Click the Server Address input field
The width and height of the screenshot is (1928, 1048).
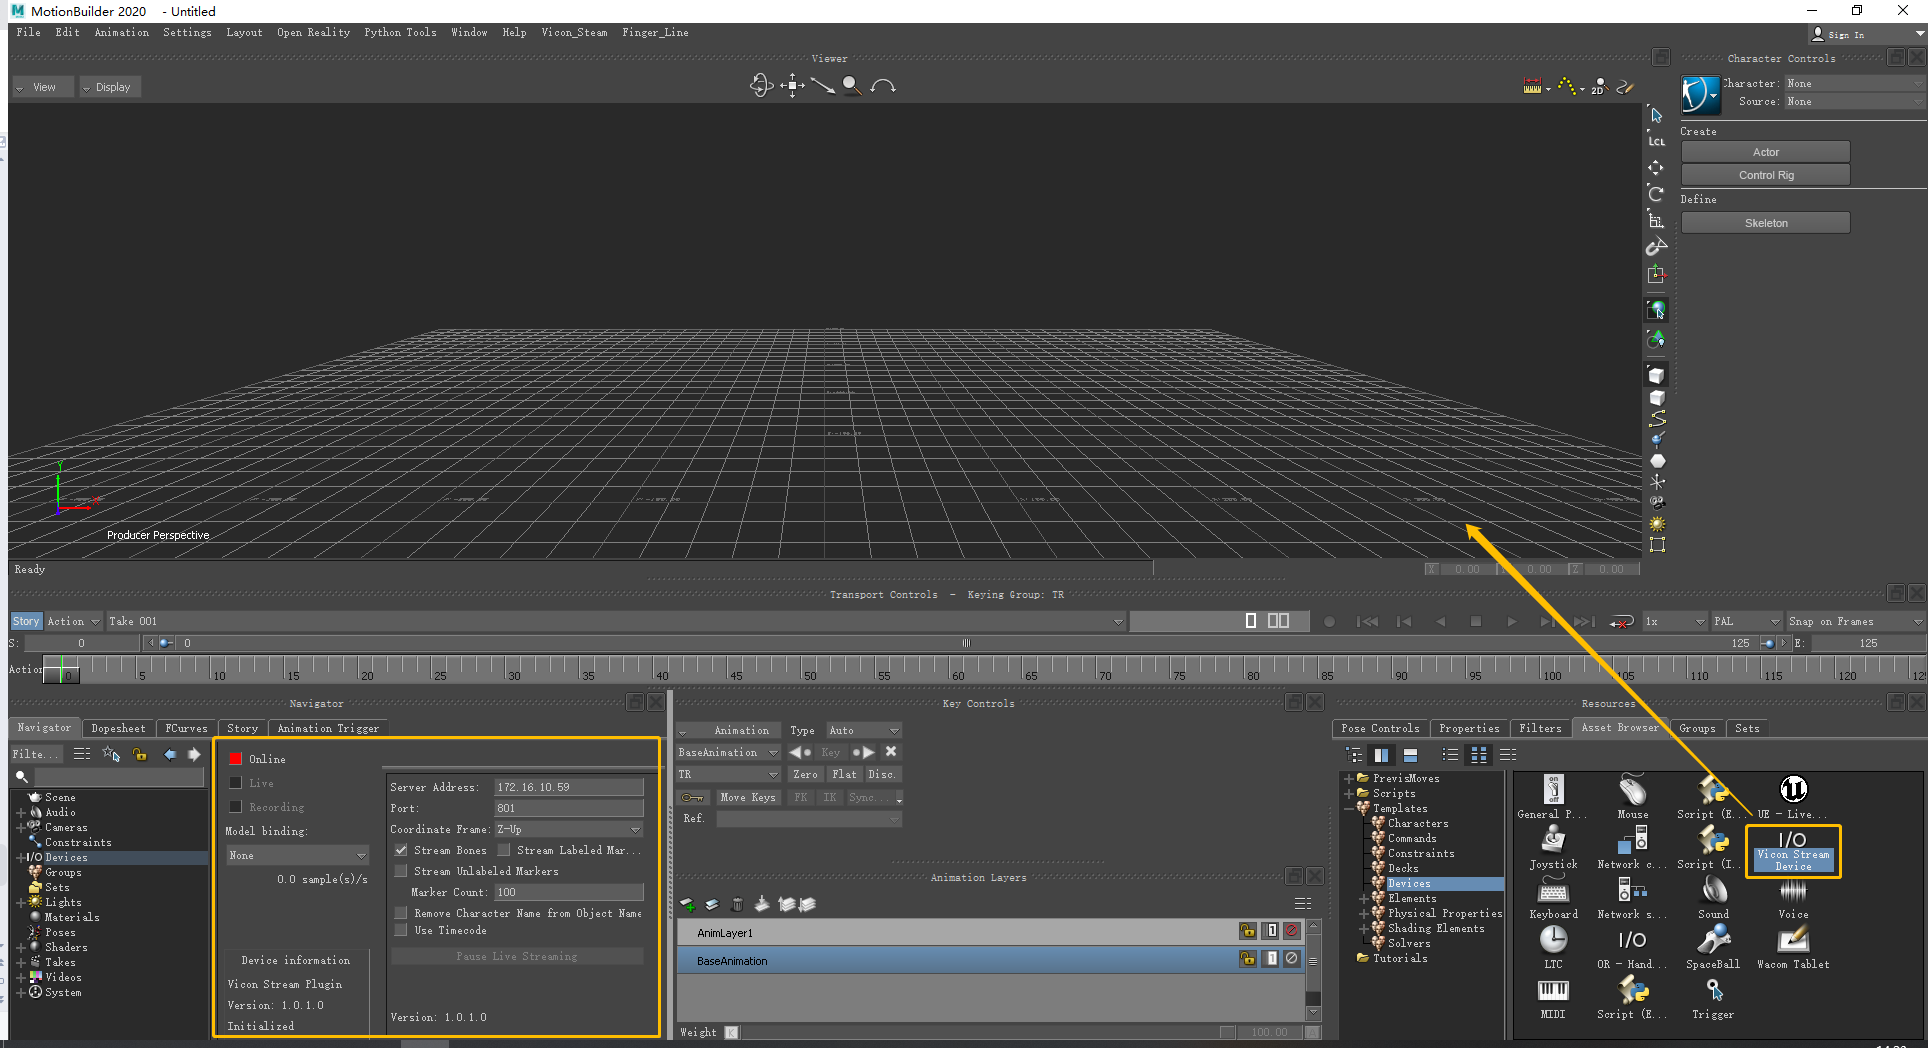[568, 787]
